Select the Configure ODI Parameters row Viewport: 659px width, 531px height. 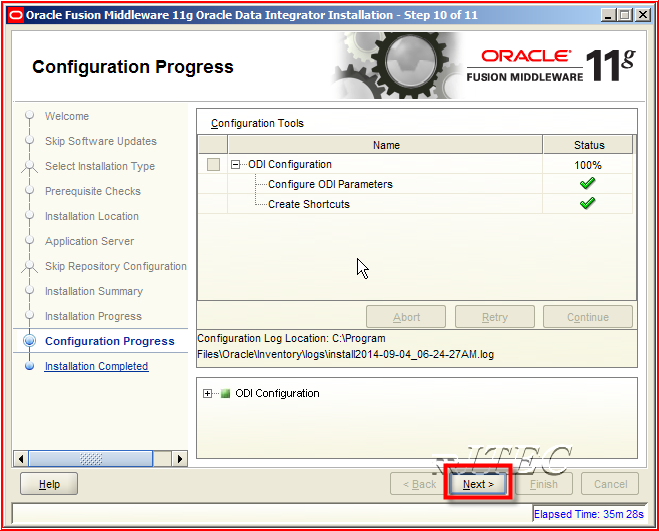pos(415,184)
